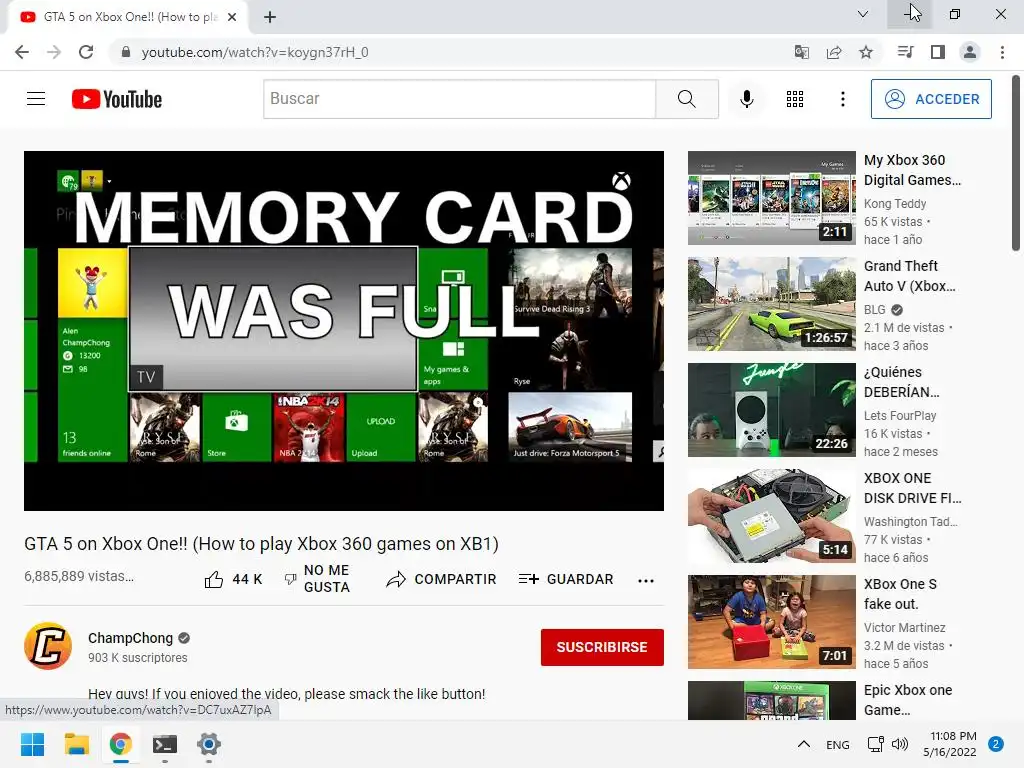This screenshot has width=1024, height=768.
Task: Click the Lets FourPlay channel name
Action: pyautogui.click(x=900, y=415)
